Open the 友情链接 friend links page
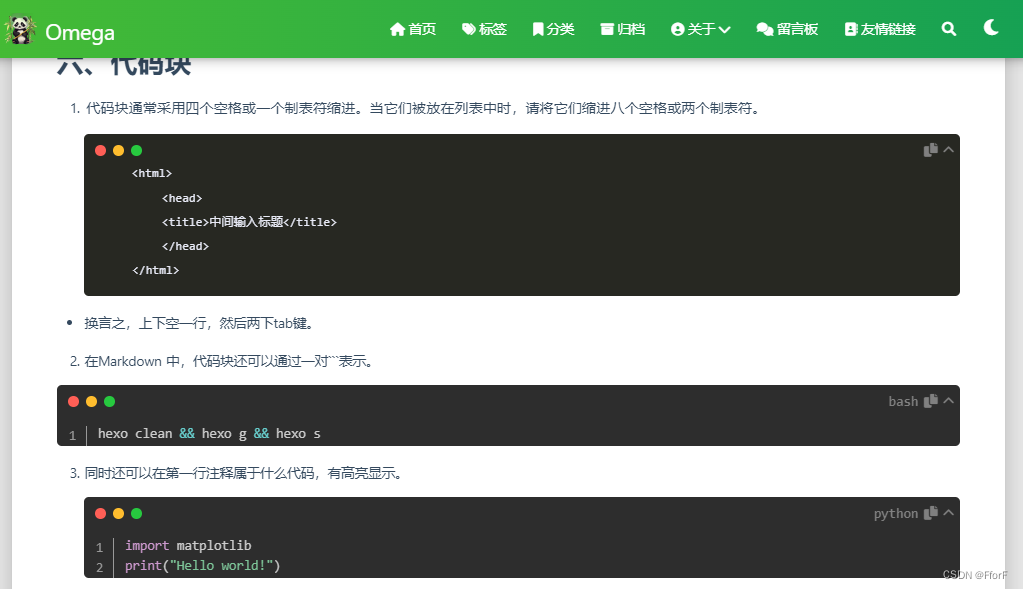Image resolution: width=1023 pixels, height=589 pixels. [880, 29]
